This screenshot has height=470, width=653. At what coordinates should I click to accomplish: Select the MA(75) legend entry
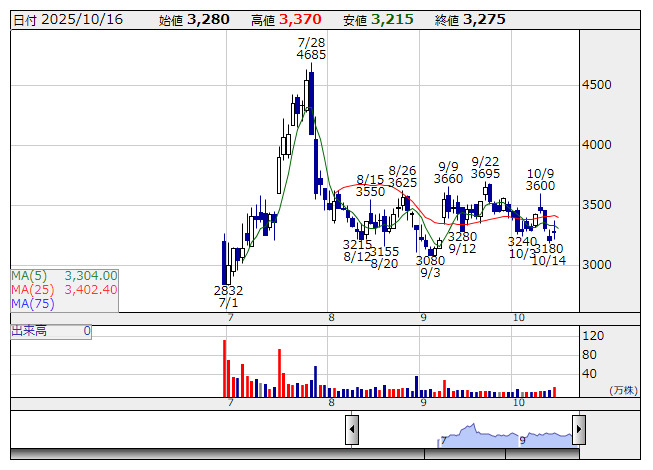click(30, 303)
